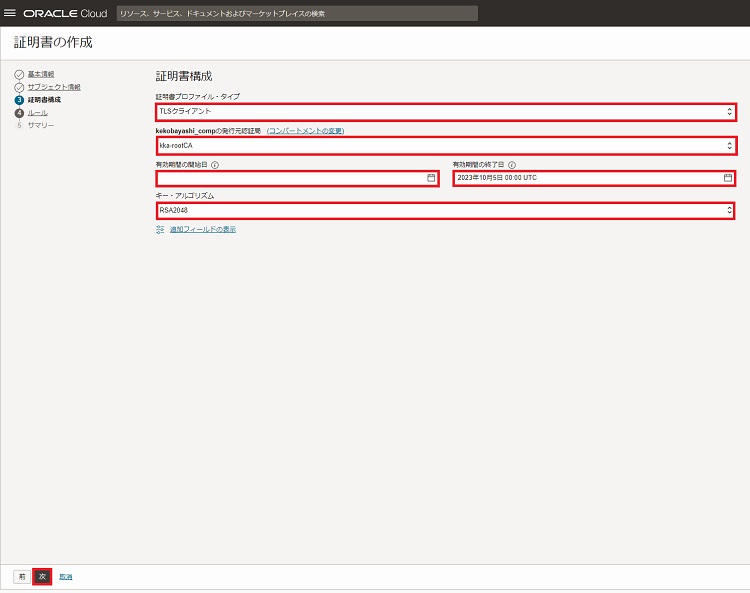Show additional fields via 追加フィールドの表示

point(202,229)
